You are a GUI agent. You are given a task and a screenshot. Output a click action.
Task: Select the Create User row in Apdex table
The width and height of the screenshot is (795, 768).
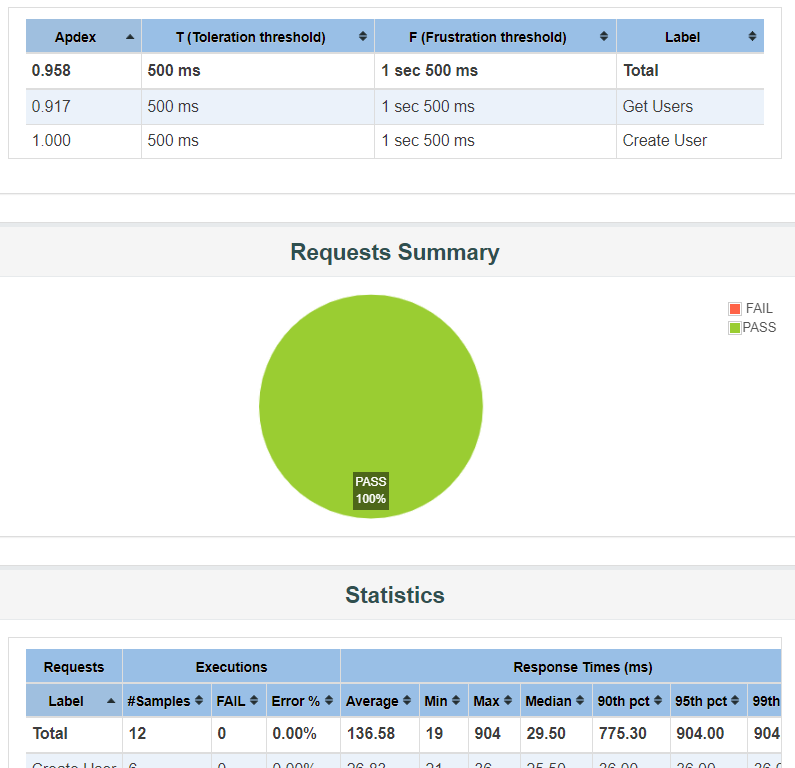[x=664, y=141]
